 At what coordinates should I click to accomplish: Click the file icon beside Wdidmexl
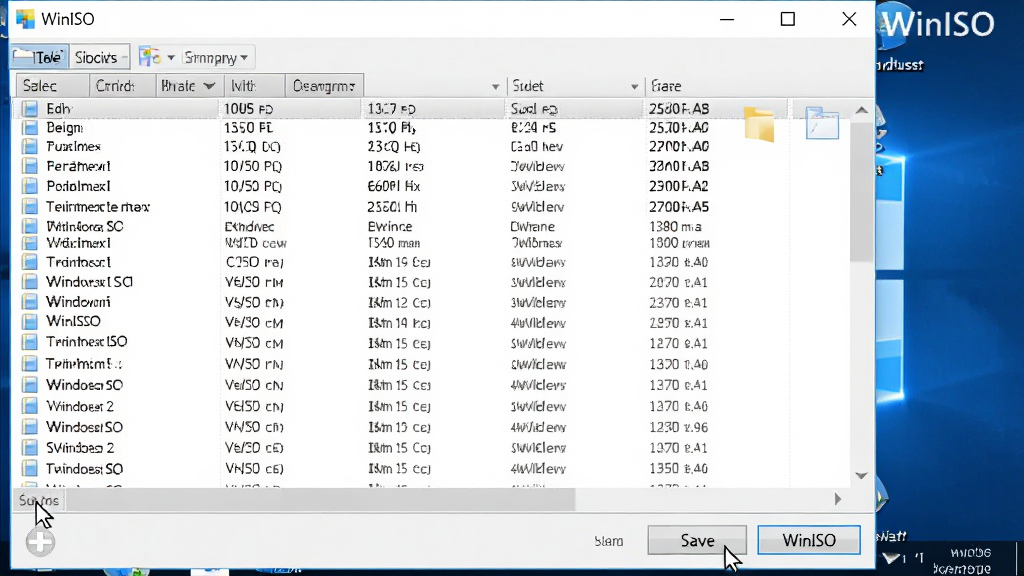click(x=29, y=243)
